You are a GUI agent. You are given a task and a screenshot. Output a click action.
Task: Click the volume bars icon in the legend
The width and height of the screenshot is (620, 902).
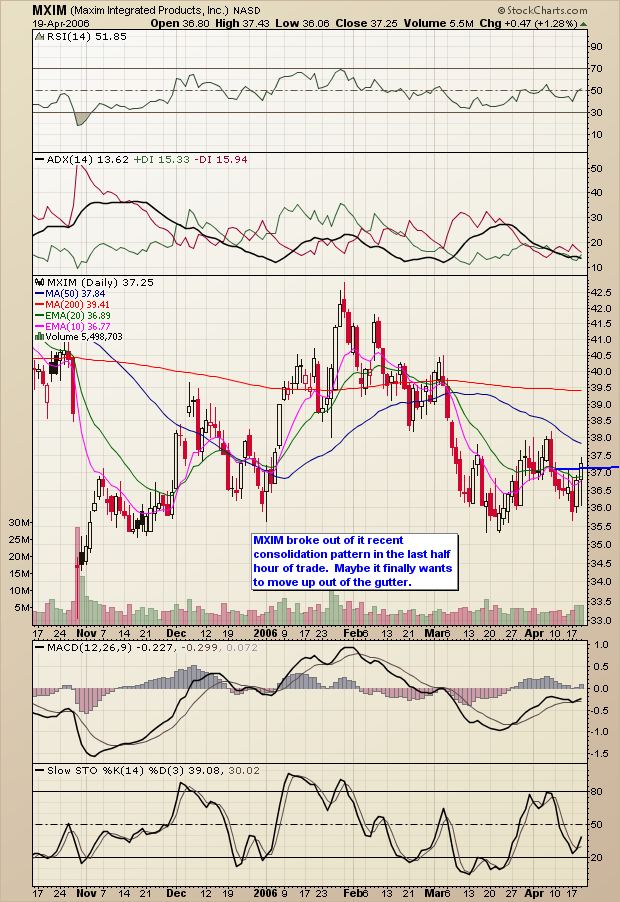40,337
